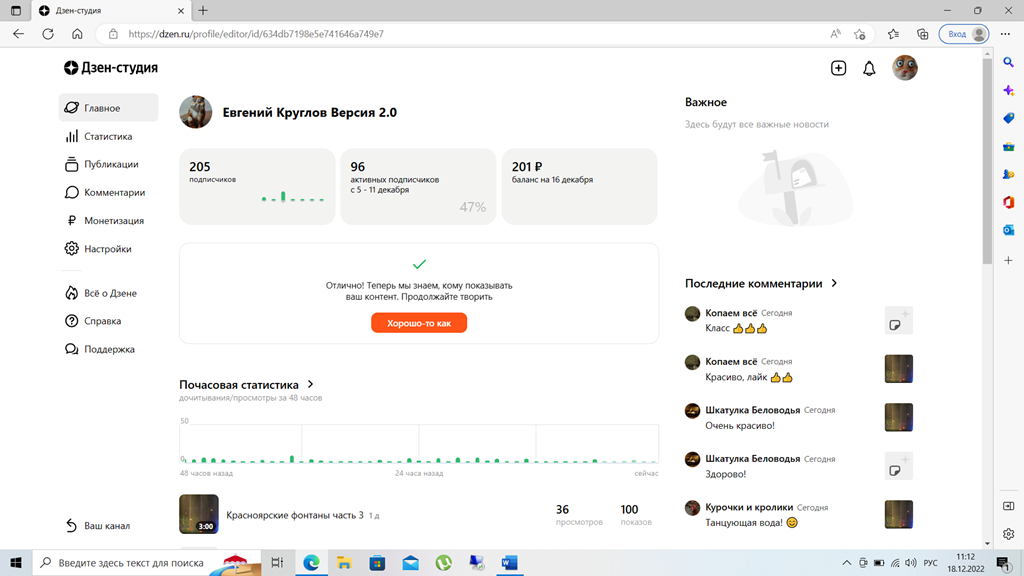Click the channel avatar next to Евгений Круглов
Screen dimensions: 1024x576
(196, 112)
